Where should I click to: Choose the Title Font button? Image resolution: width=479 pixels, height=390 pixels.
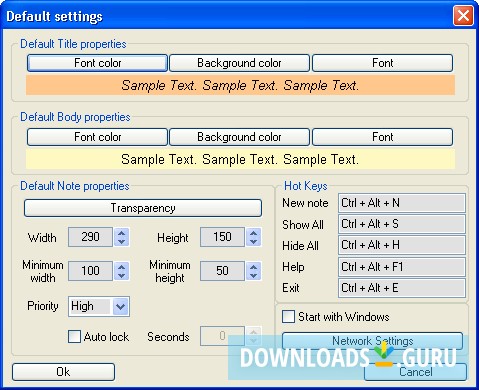[x=382, y=63]
